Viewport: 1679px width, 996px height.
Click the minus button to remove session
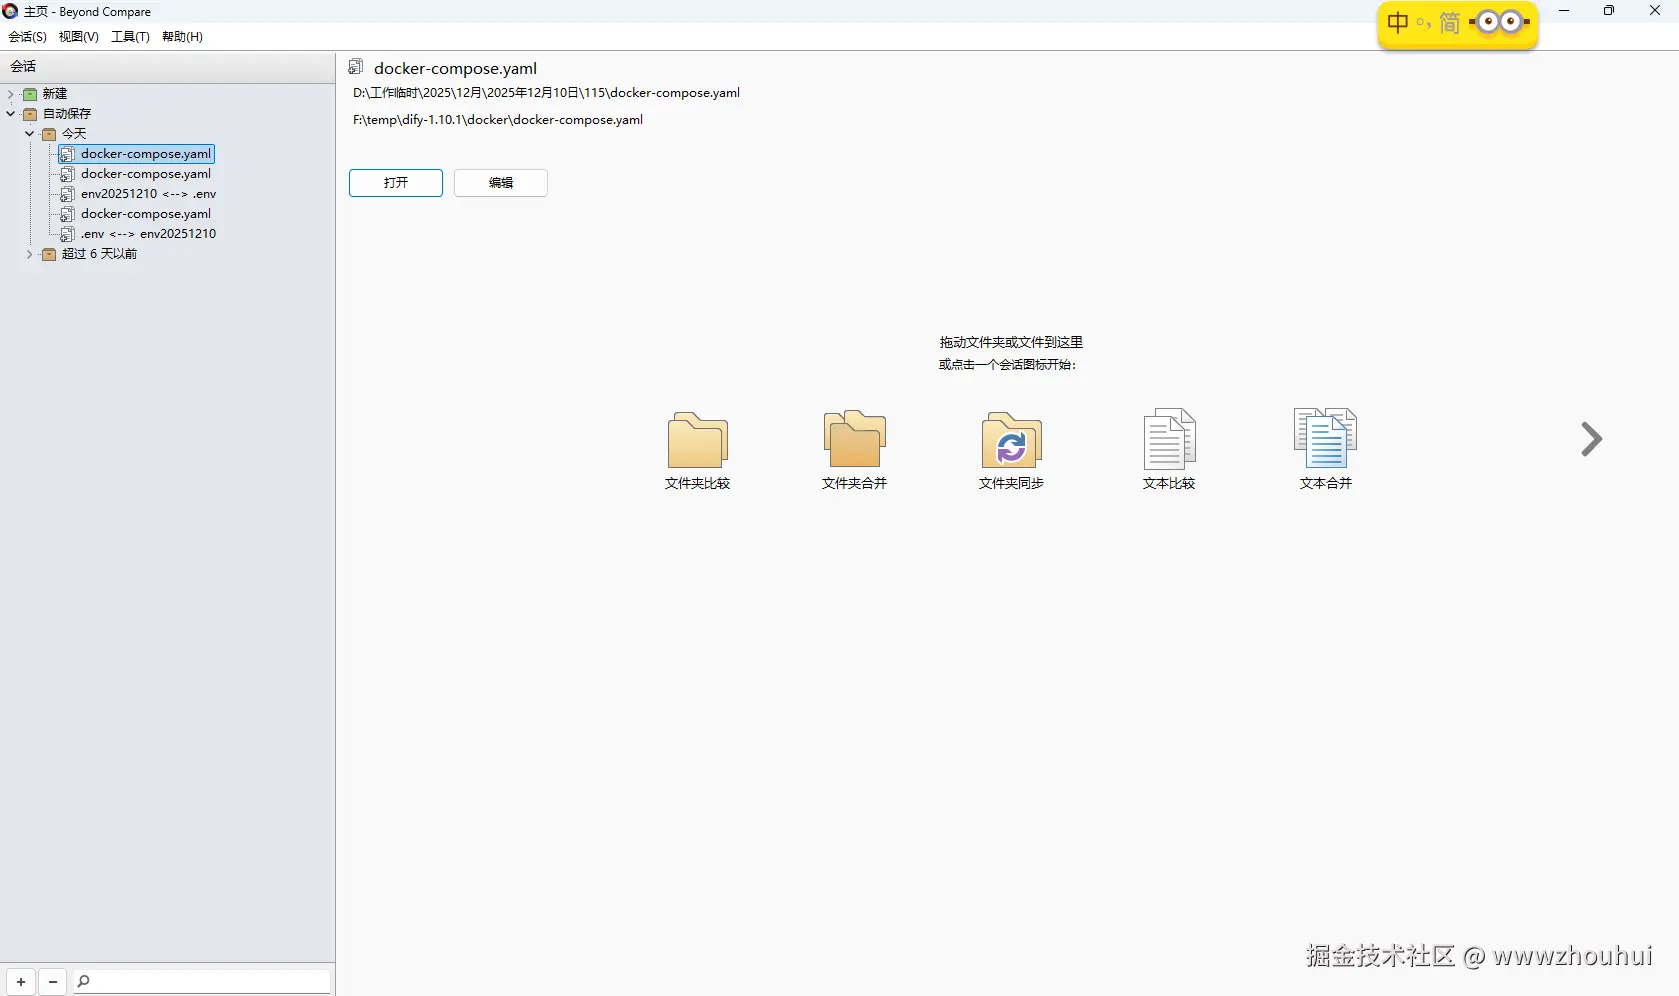(53, 982)
